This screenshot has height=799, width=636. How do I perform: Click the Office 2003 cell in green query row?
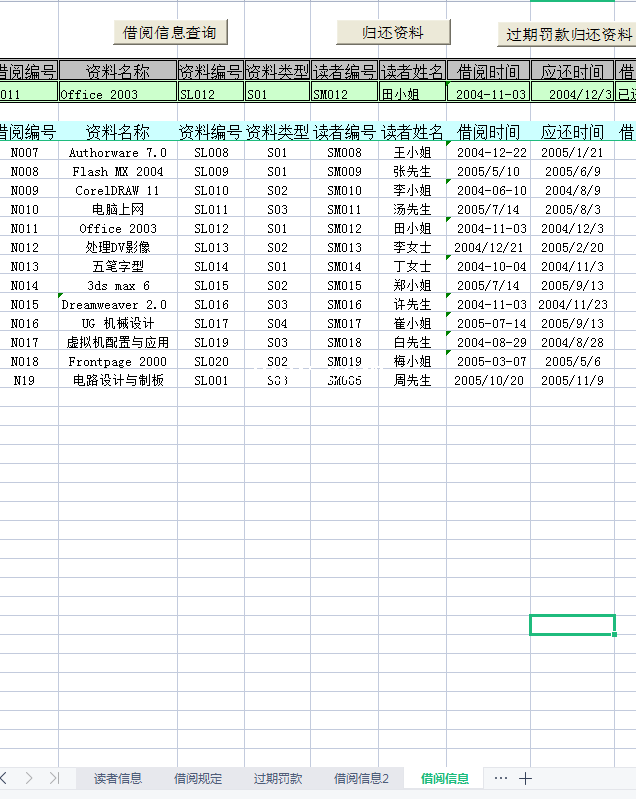[x=118, y=94]
